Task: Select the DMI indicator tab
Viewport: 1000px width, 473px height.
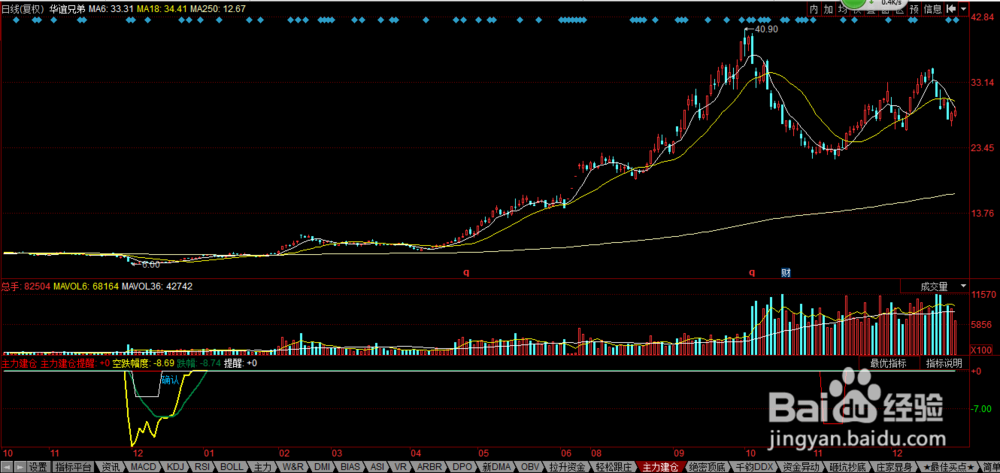Action: (323, 467)
